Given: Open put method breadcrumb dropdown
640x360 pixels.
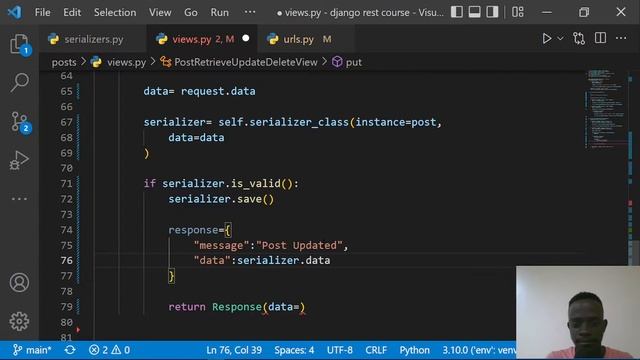Looking at the screenshot, I should (x=353, y=62).
